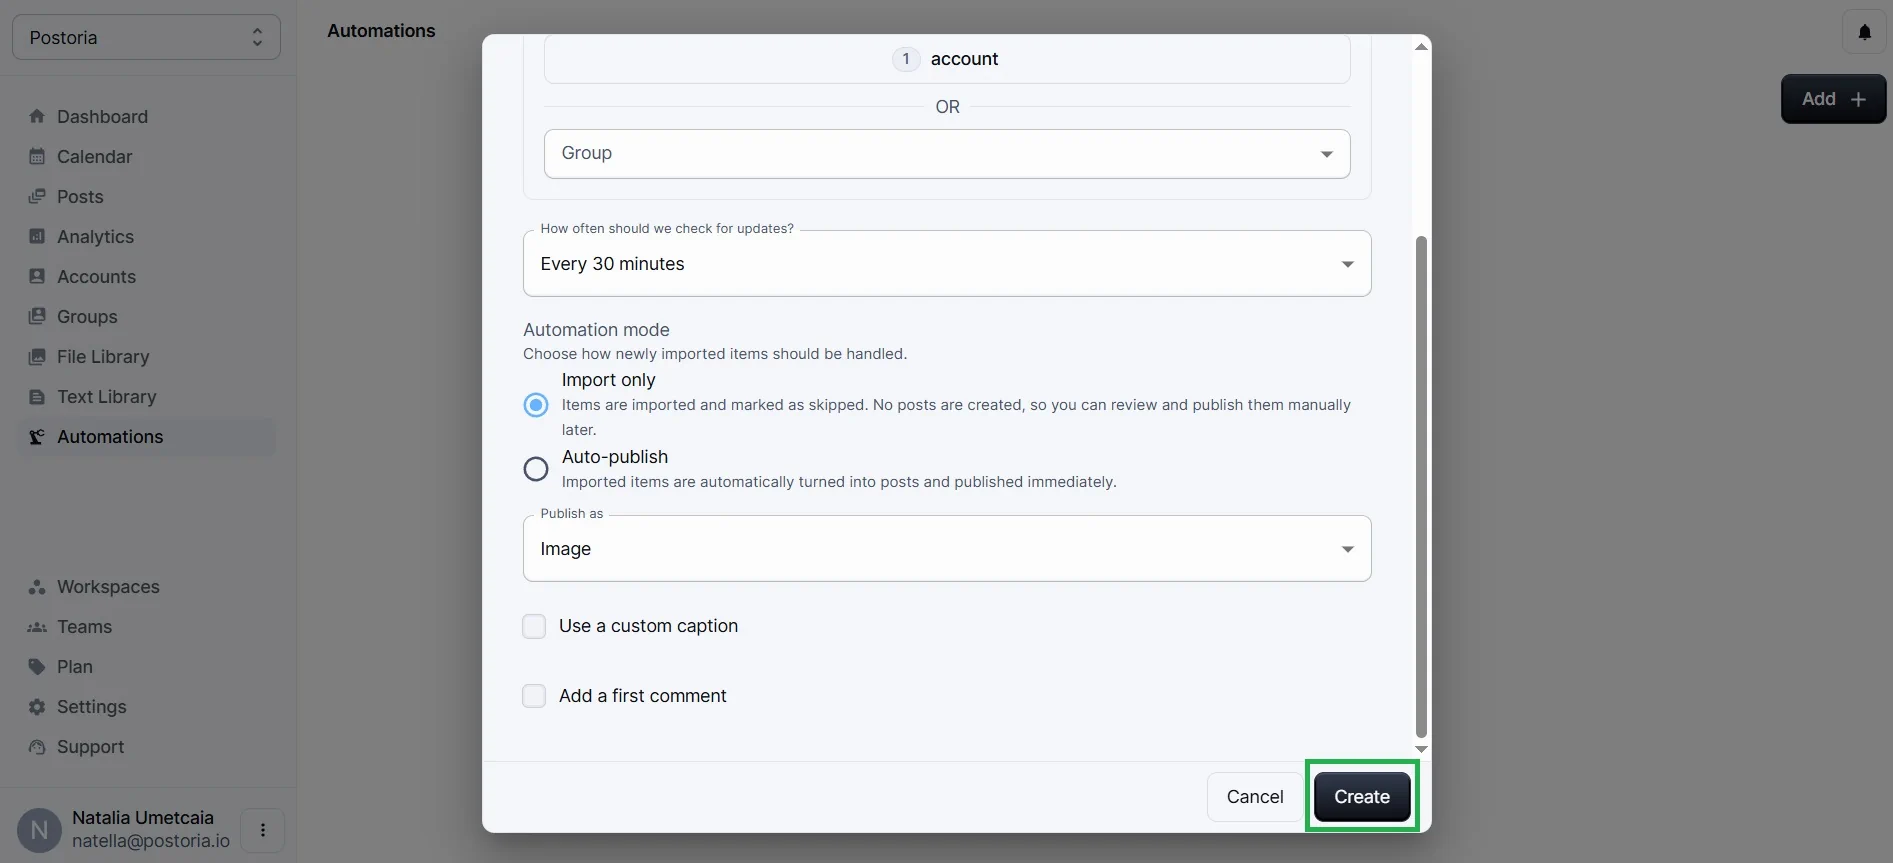
Task: Enable Use a custom caption checkbox
Action: click(x=534, y=626)
